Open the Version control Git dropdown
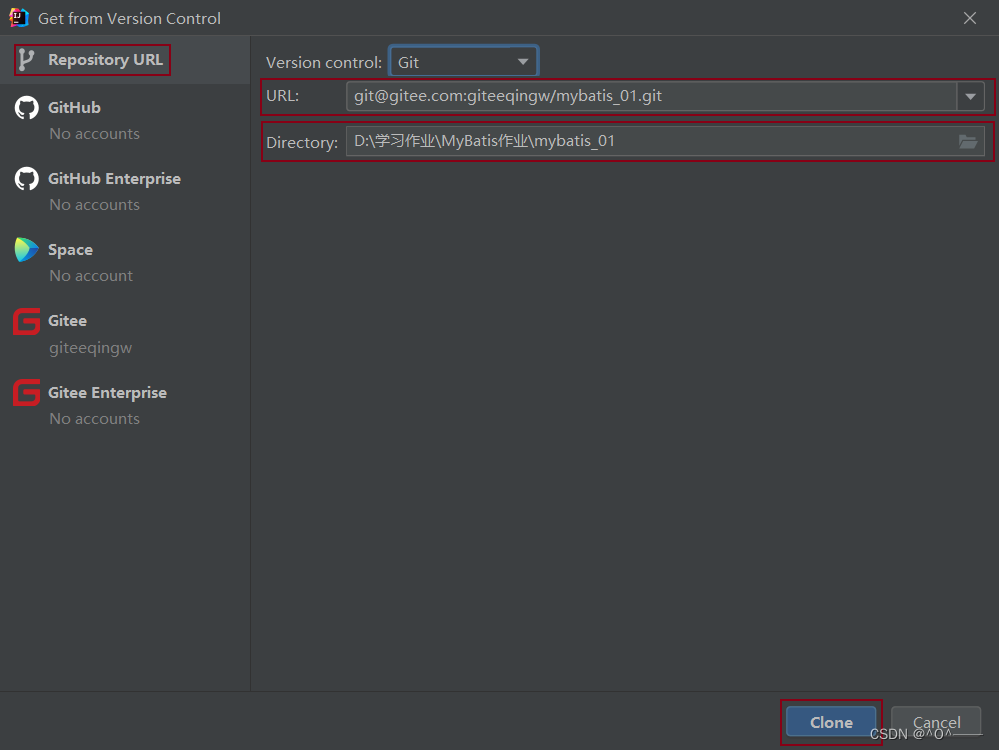 coord(463,62)
